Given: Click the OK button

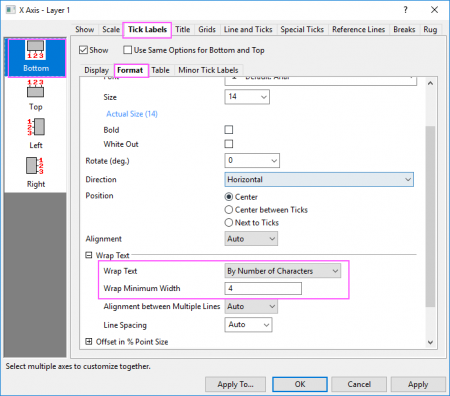Looking at the screenshot, I should [x=300, y=384].
